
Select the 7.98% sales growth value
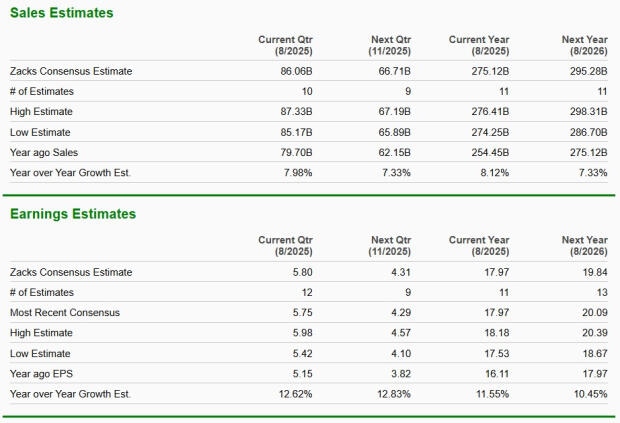coord(298,172)
